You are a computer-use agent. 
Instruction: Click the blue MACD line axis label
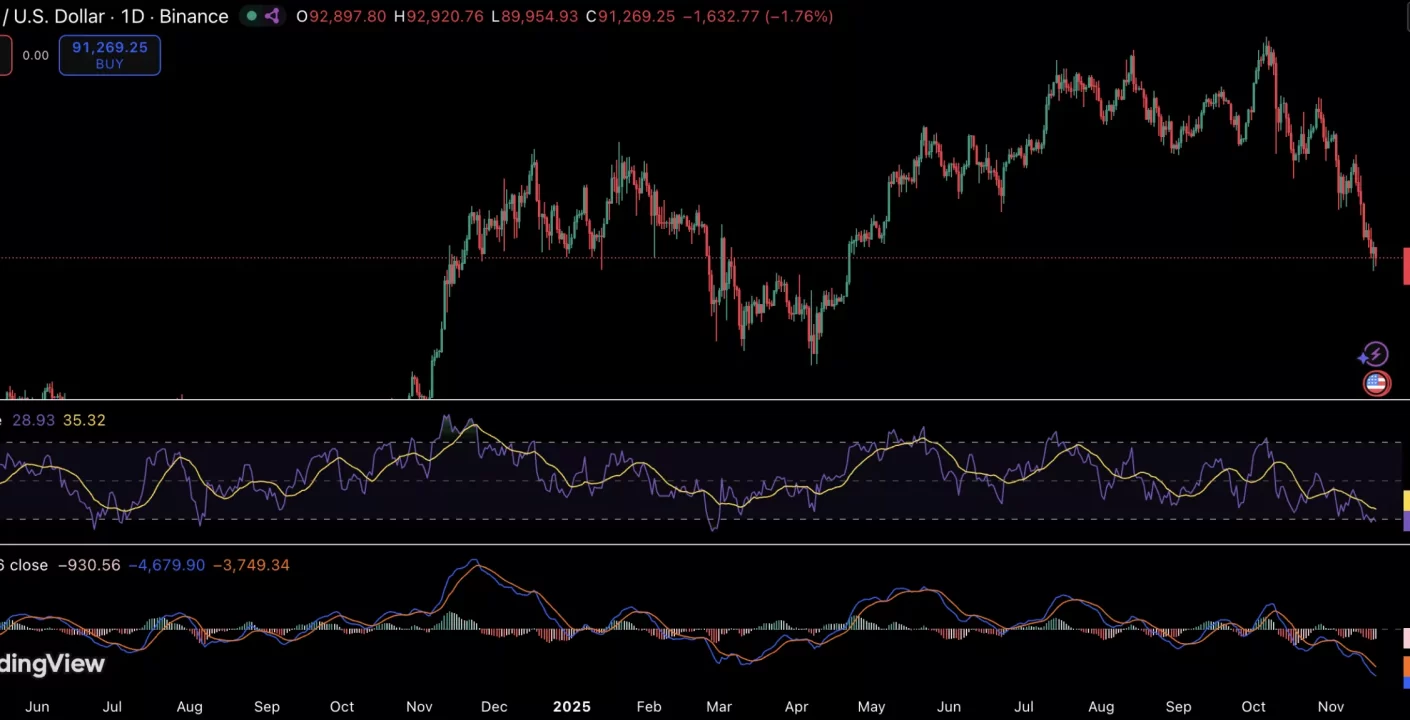[1406, 683]
